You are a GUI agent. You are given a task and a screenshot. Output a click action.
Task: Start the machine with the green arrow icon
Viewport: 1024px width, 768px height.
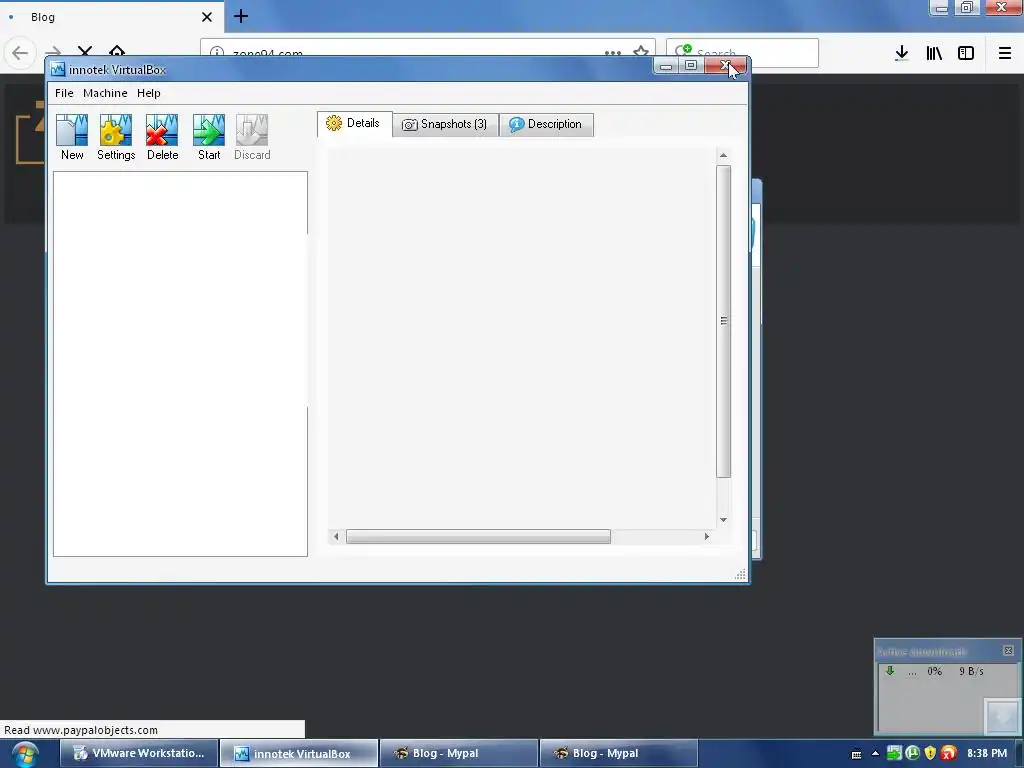209,131
